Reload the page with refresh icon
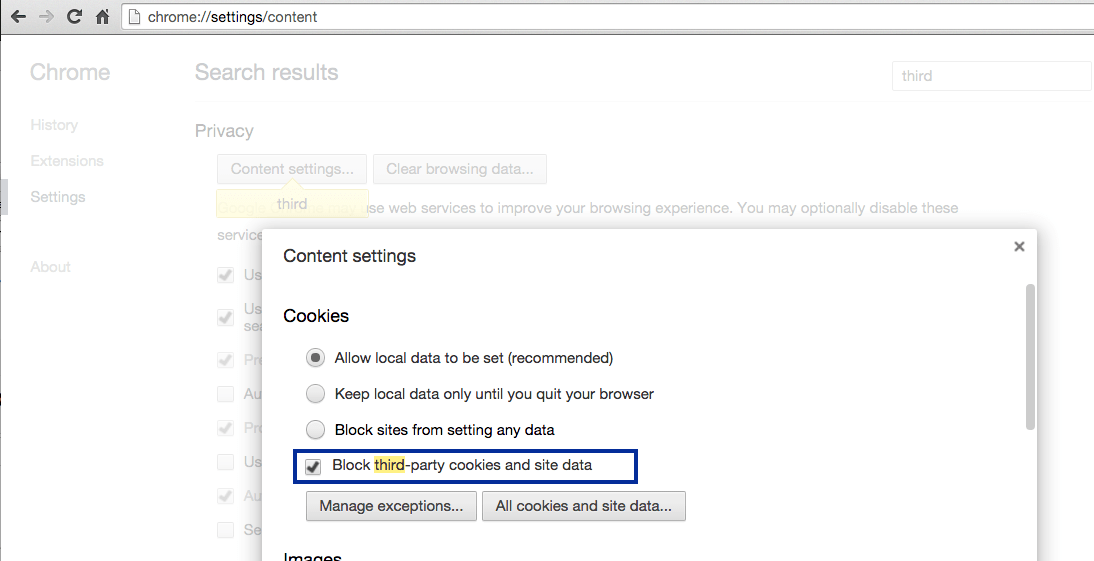Viewport: 1094px width, 561px height. point(74,17)
